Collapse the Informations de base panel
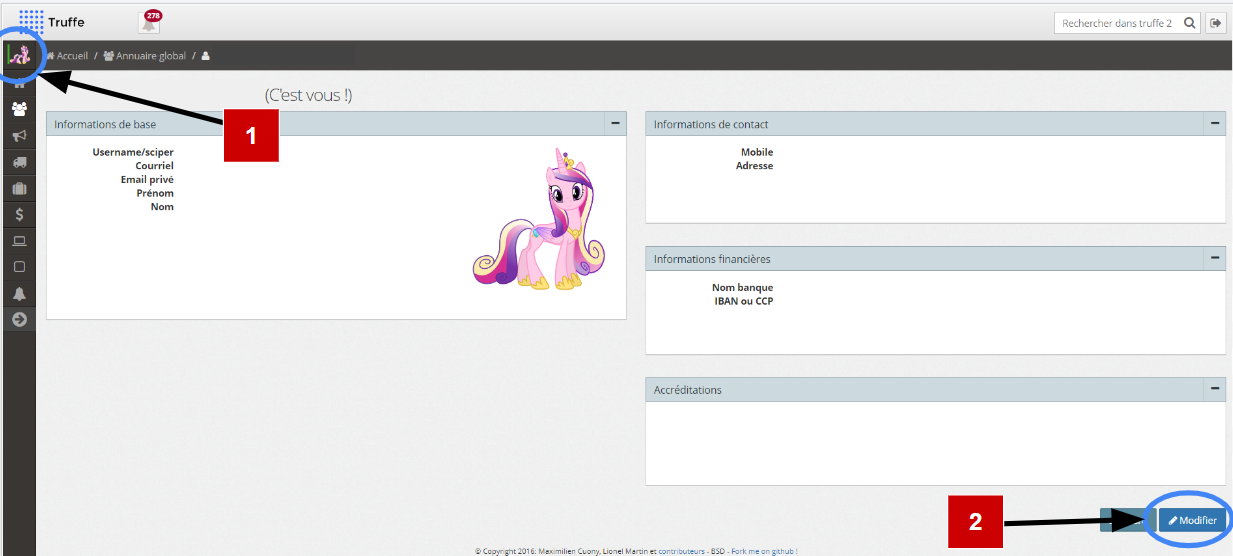Screen dimensions: 1233x556 click(x=615, y=123)
